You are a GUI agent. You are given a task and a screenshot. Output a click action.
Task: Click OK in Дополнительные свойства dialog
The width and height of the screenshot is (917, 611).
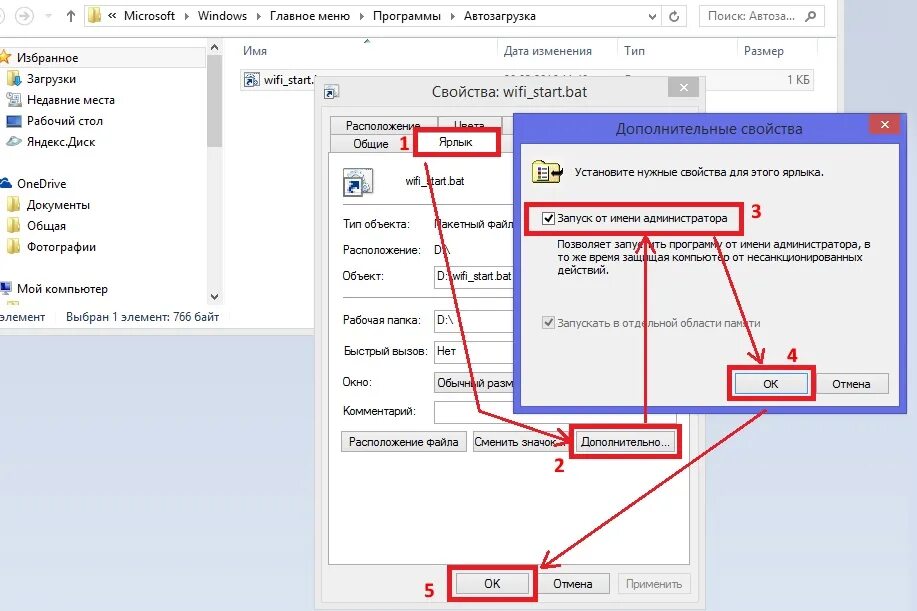[771, 384]
